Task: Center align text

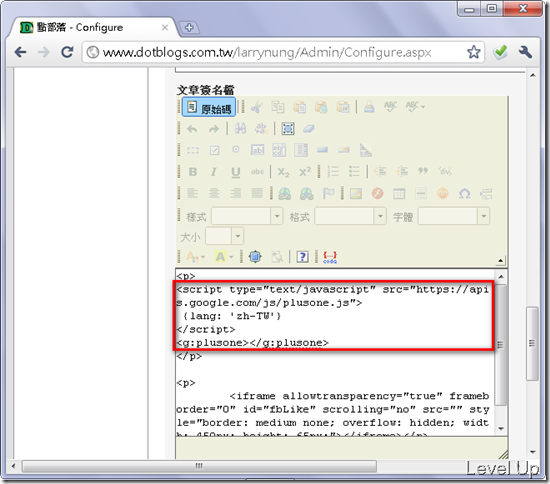Action: pyautogui.click(x=214, y=193)
